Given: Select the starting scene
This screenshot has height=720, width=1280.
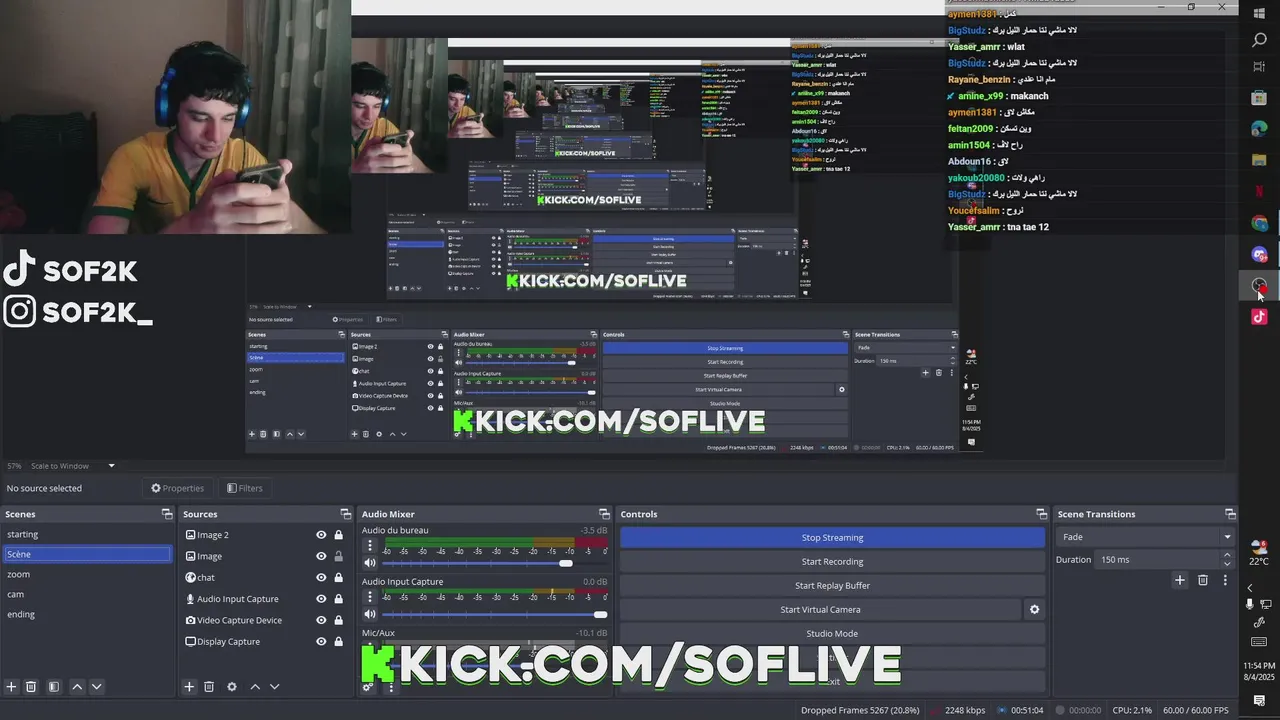Looking at the screenshot, I should (87, 534).
